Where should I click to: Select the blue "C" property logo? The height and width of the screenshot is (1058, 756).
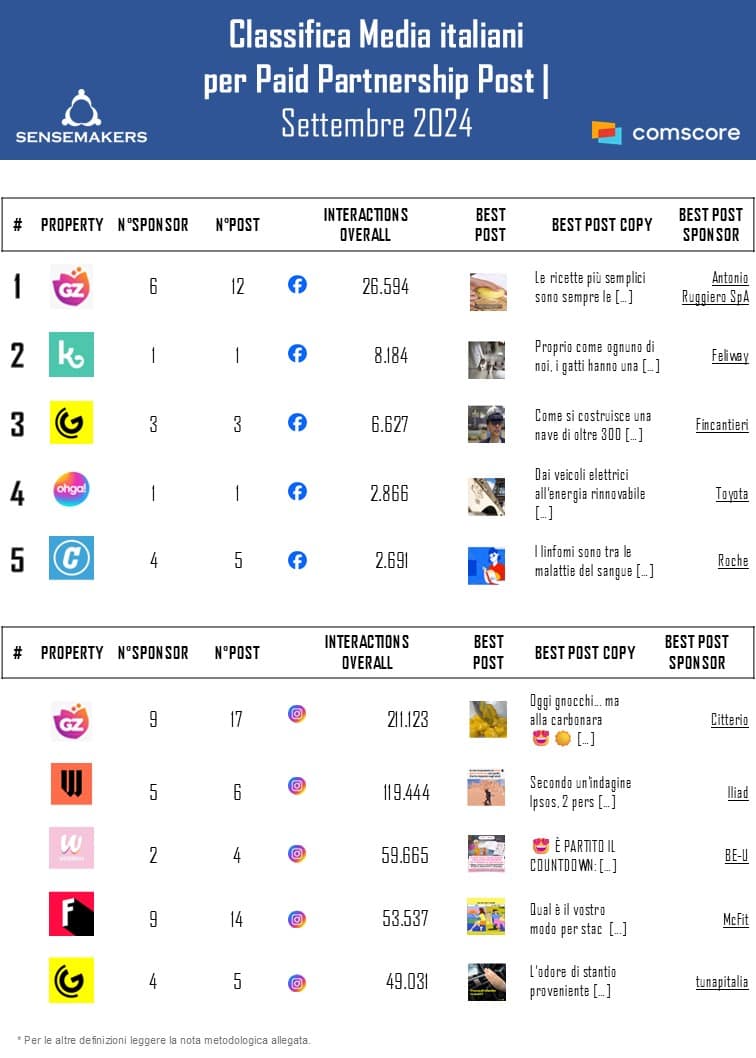pyautogui.click(x=71, y=558)
